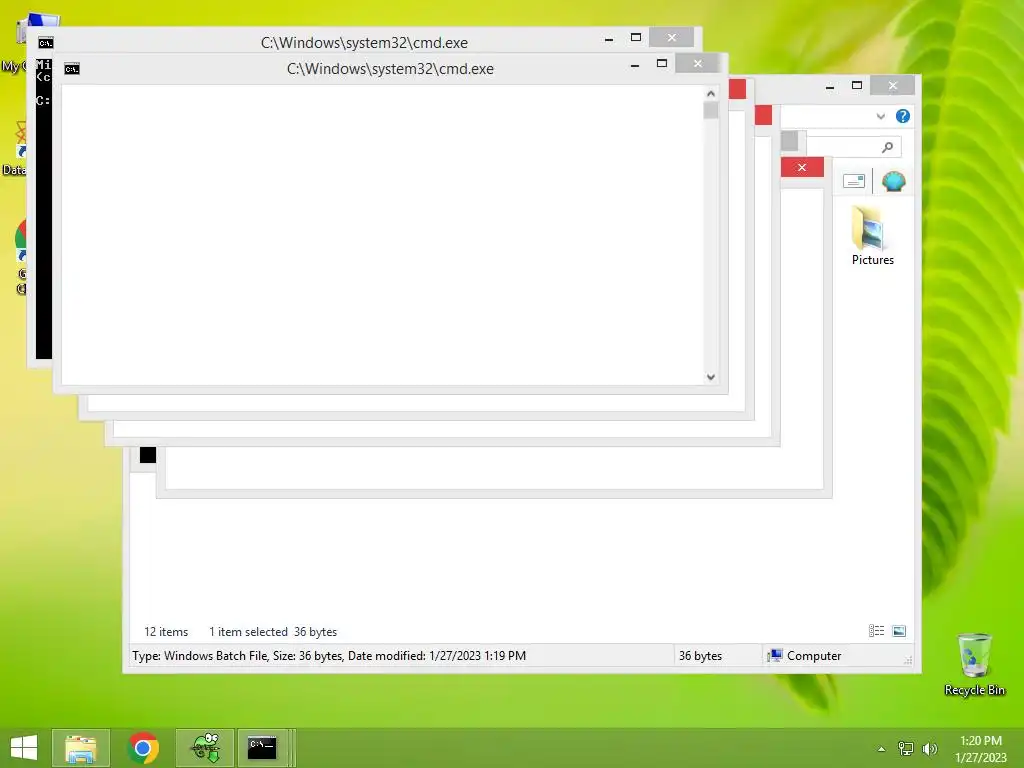
Task: Click the front cmd window's scroll up arrow
Action: coord(711,93)
